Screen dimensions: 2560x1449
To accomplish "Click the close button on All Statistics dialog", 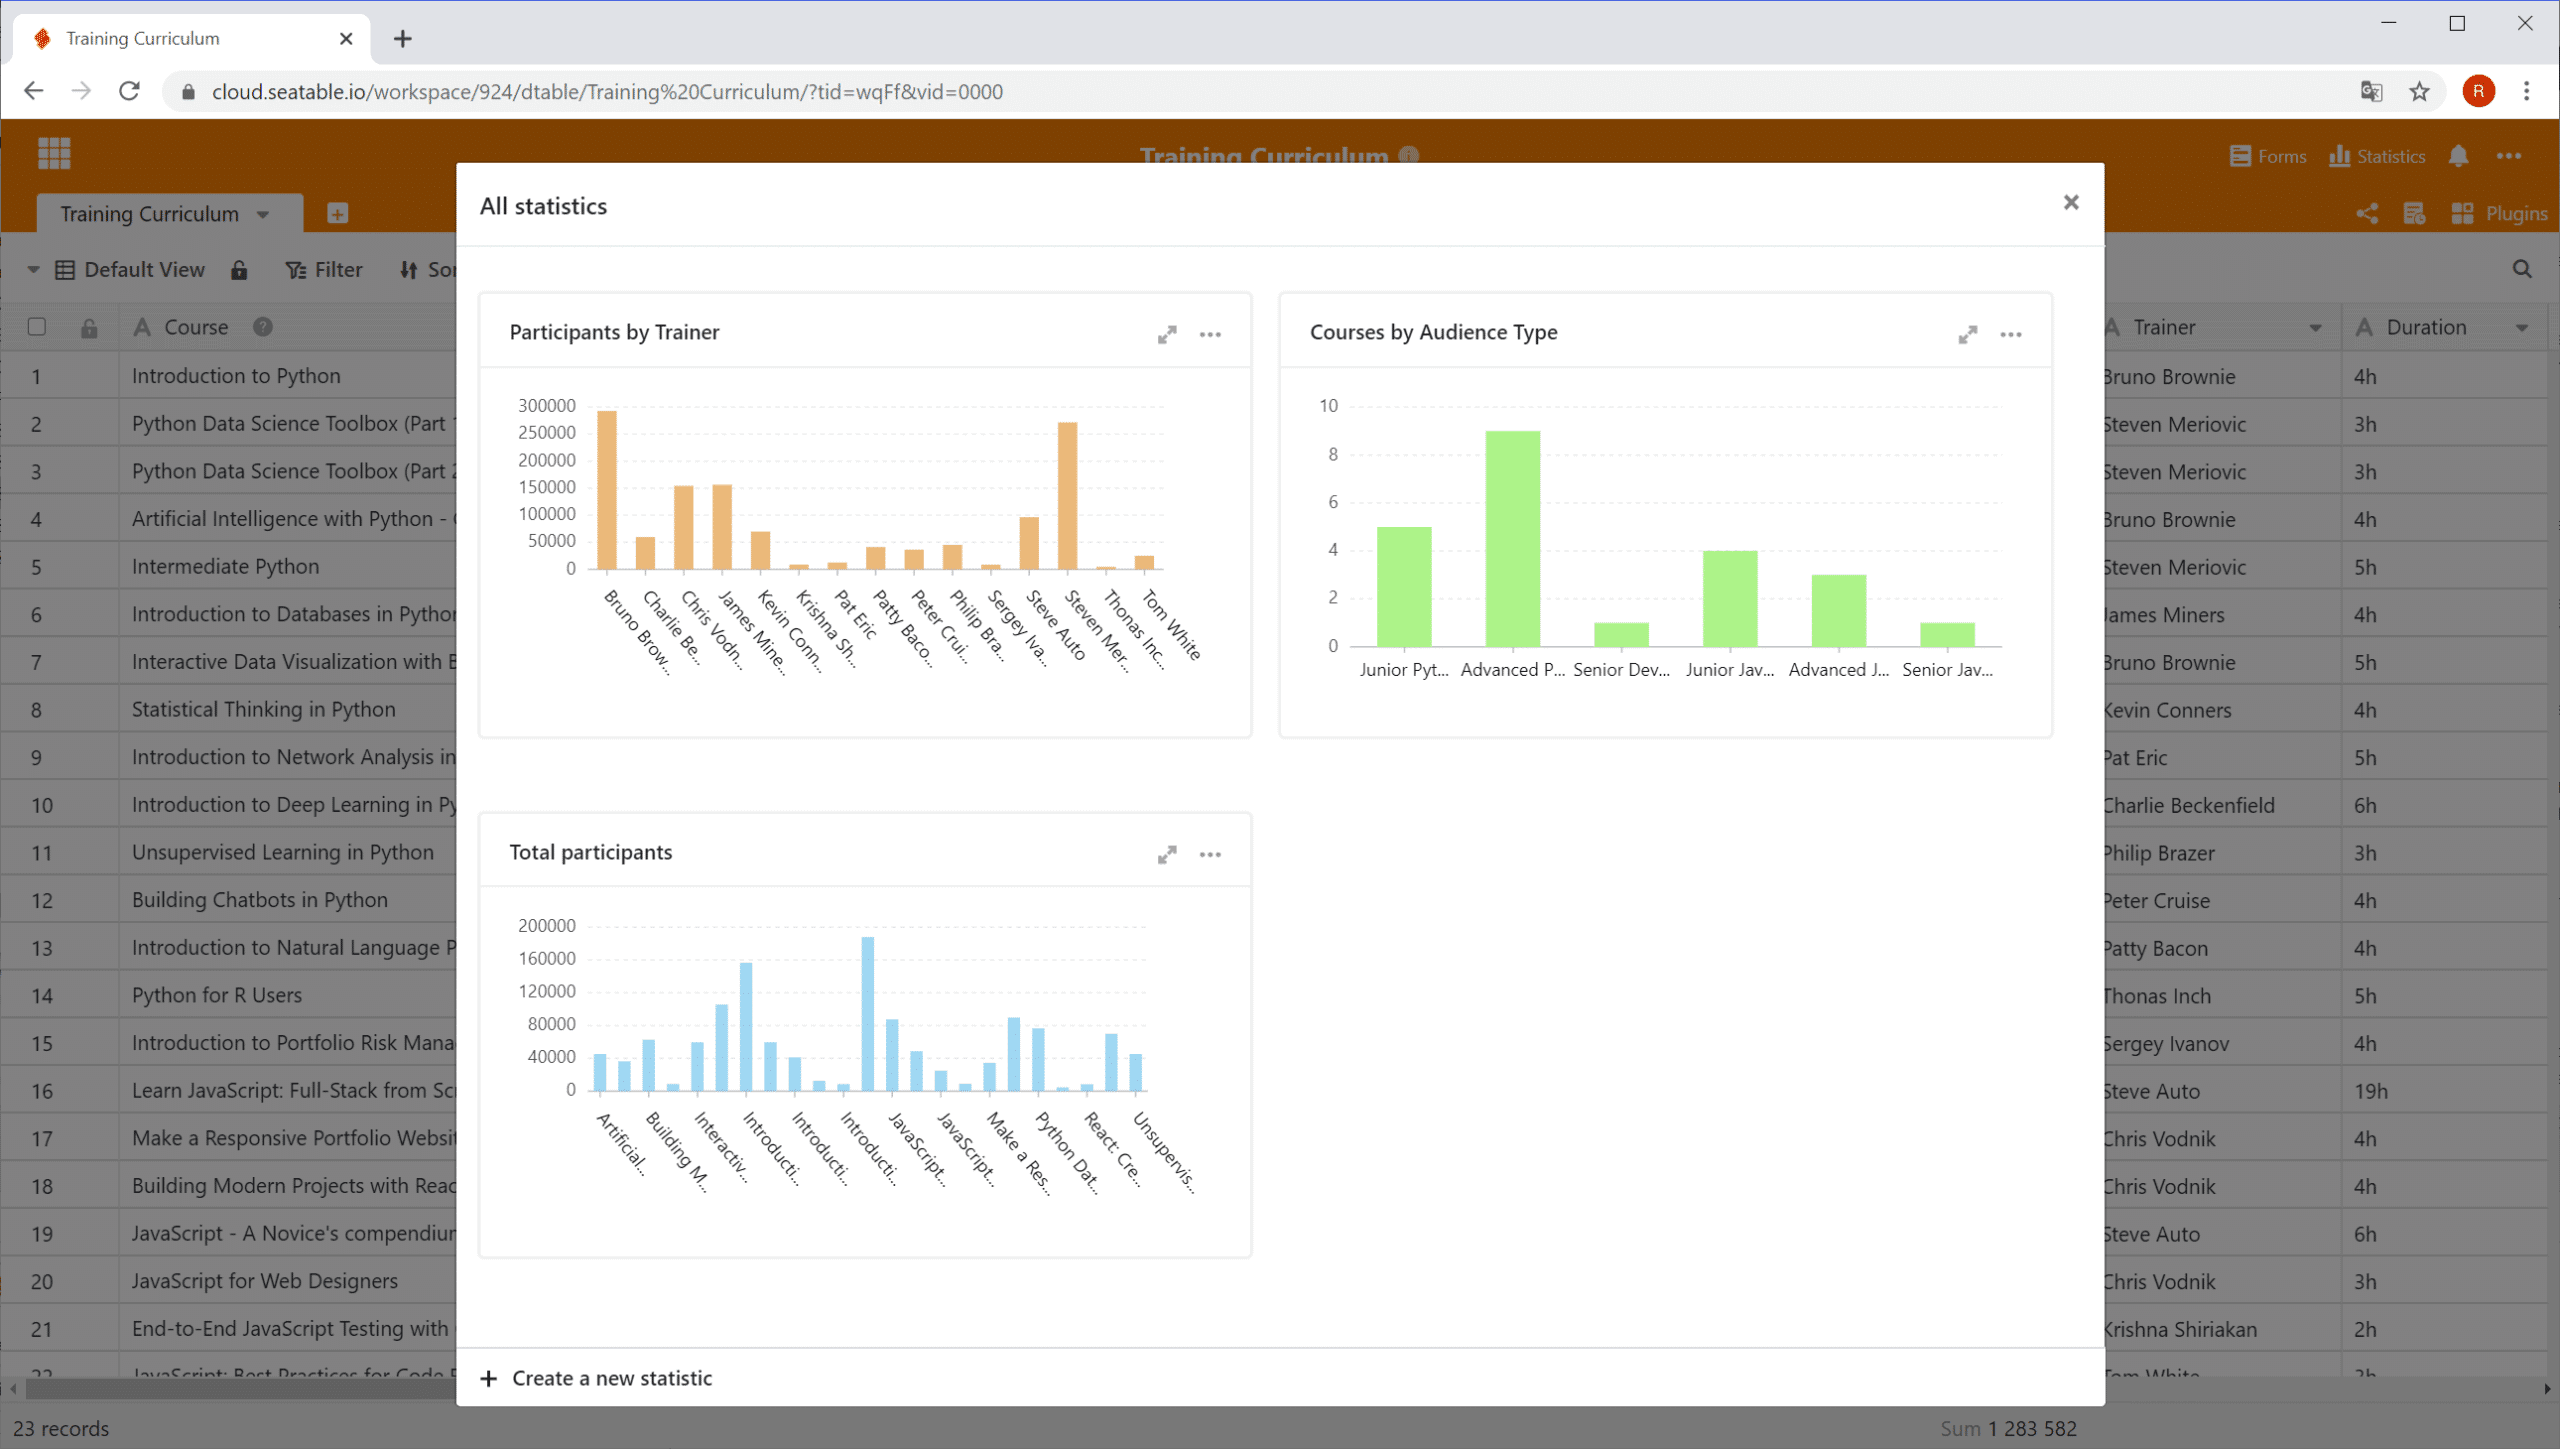I will [x=2071, y=202].
